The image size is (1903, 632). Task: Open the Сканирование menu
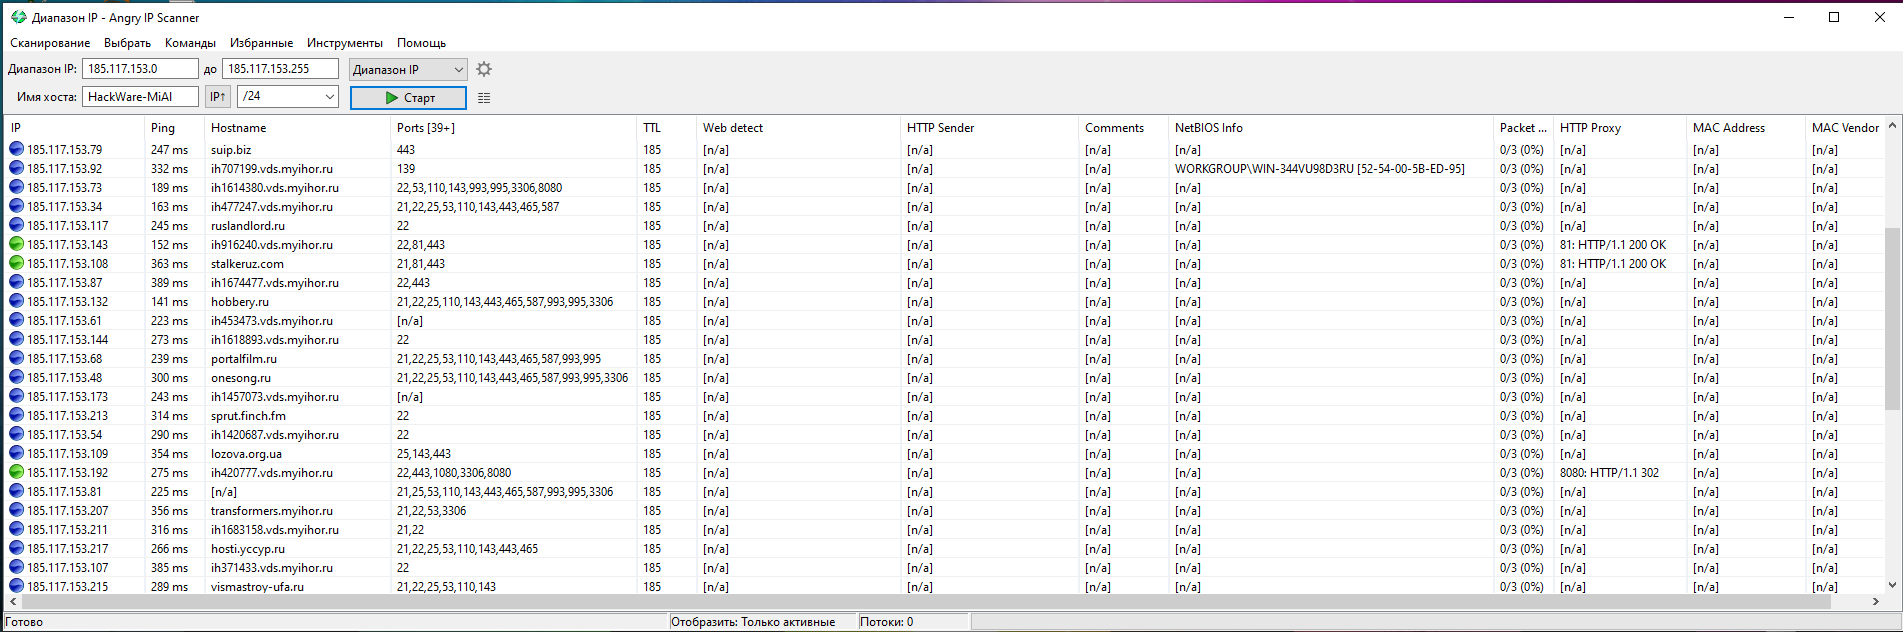pyautogui.click(x=50, y=43)
